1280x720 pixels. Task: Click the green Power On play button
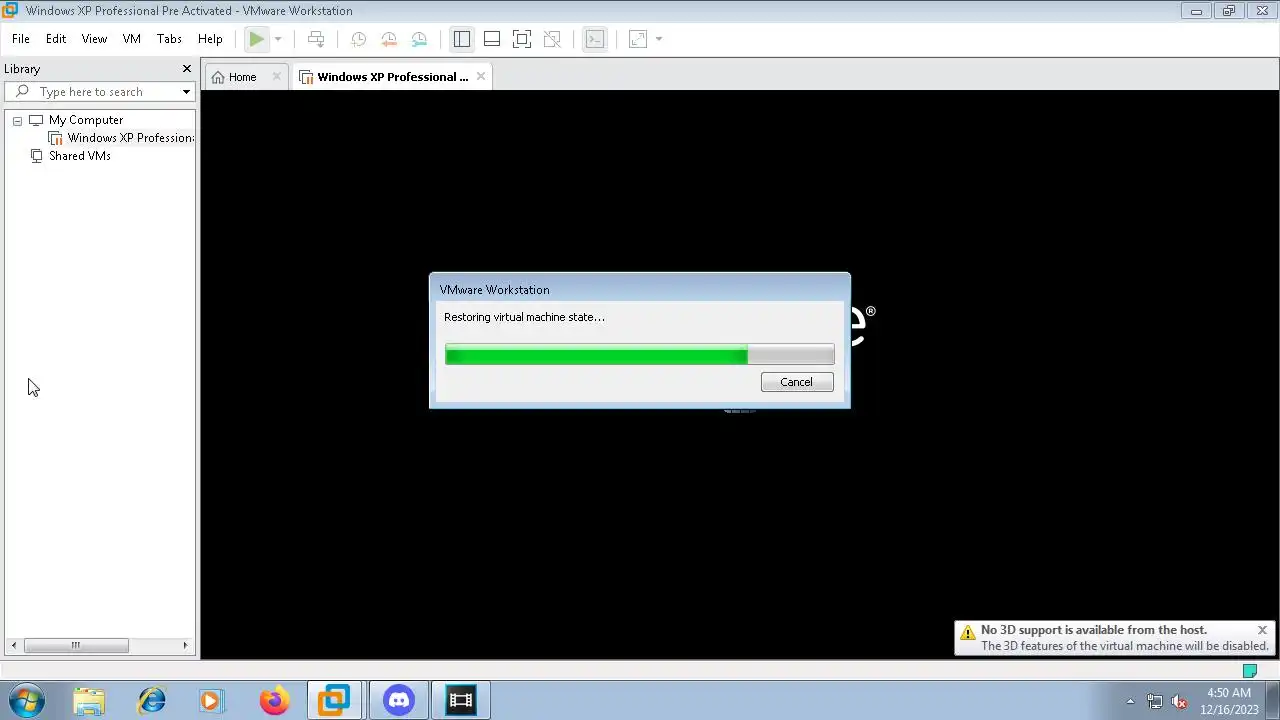point(257,39)
